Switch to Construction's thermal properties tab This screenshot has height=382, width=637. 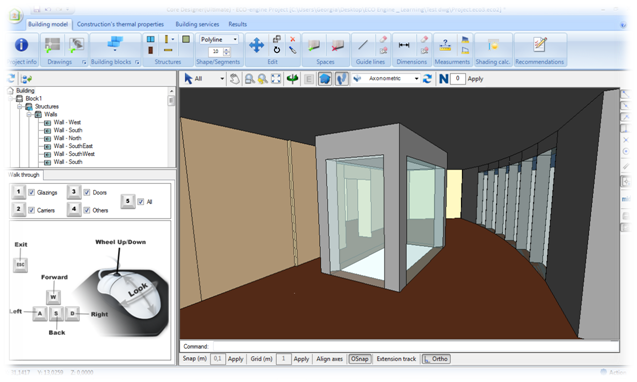coord(120,24)
